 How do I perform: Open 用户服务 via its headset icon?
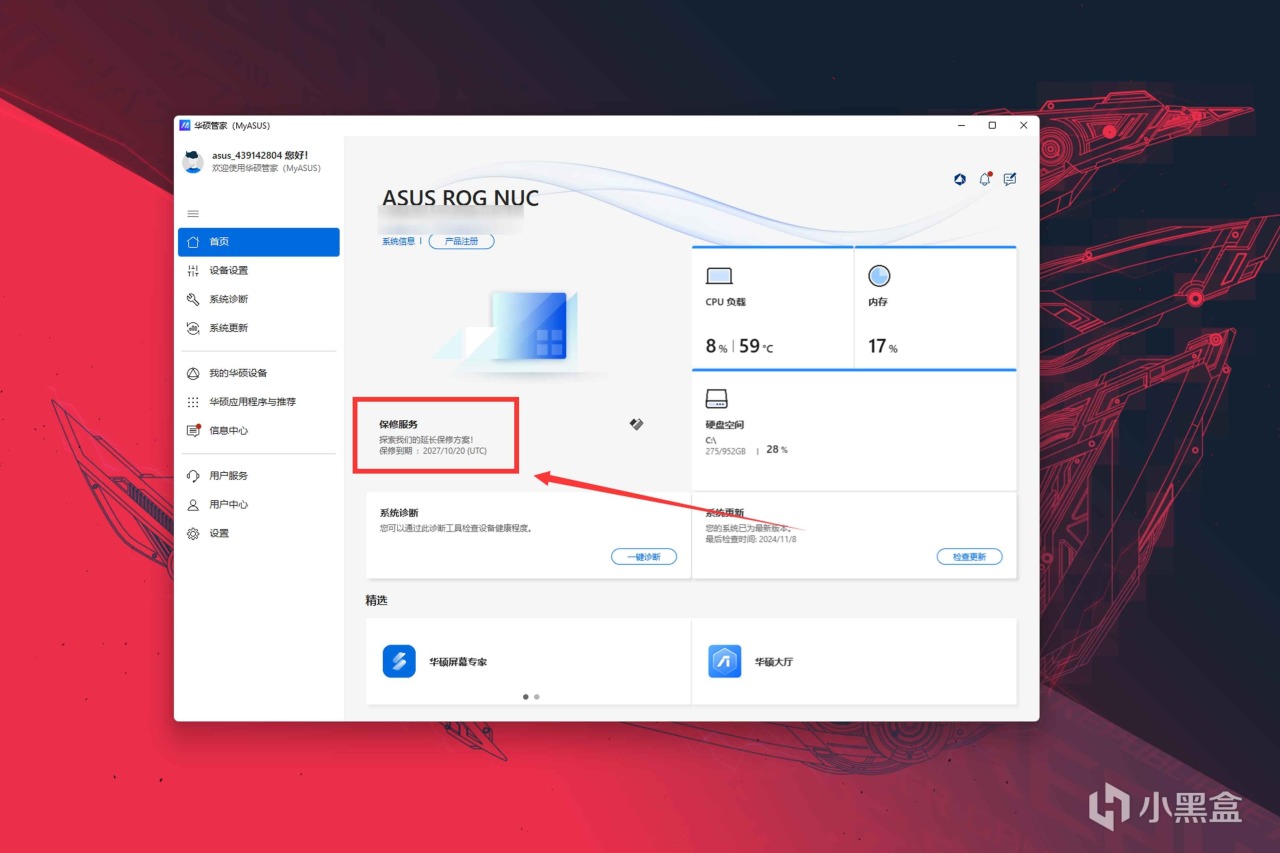click(x=193, y=476)
